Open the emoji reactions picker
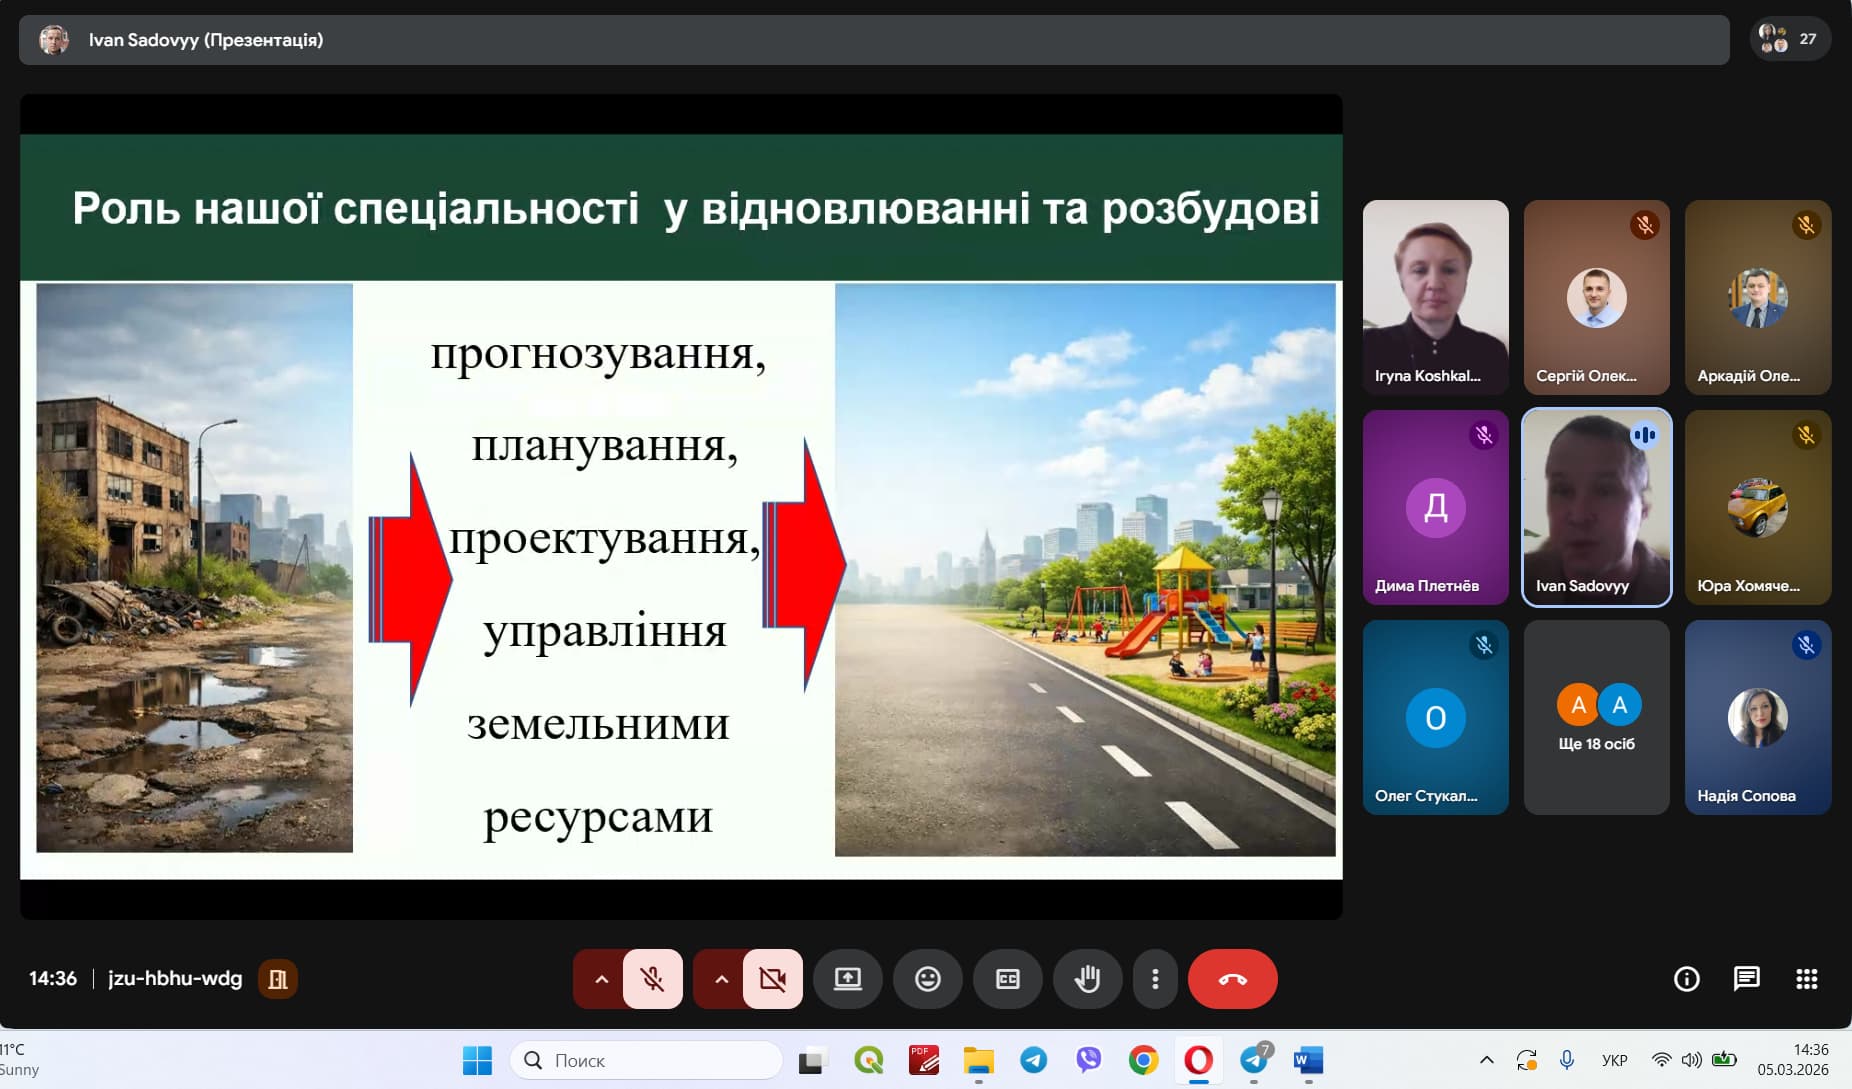Viewport: 1852px width, 1089px height. pyautogui.click(x=927, y=979)
